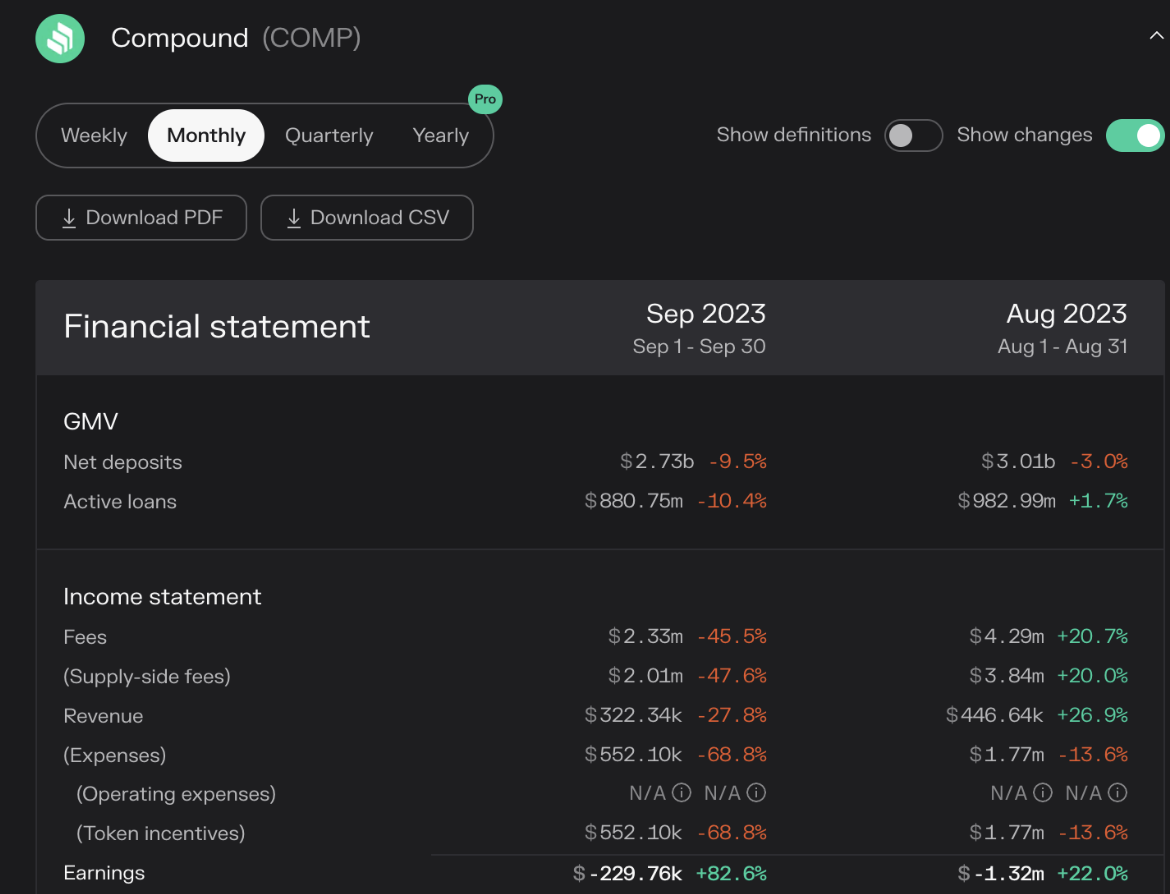Switch to the Quarterly view
The height and width of the screenshot is (894, 1170).
pyautogui.click(x=329, y=135)
